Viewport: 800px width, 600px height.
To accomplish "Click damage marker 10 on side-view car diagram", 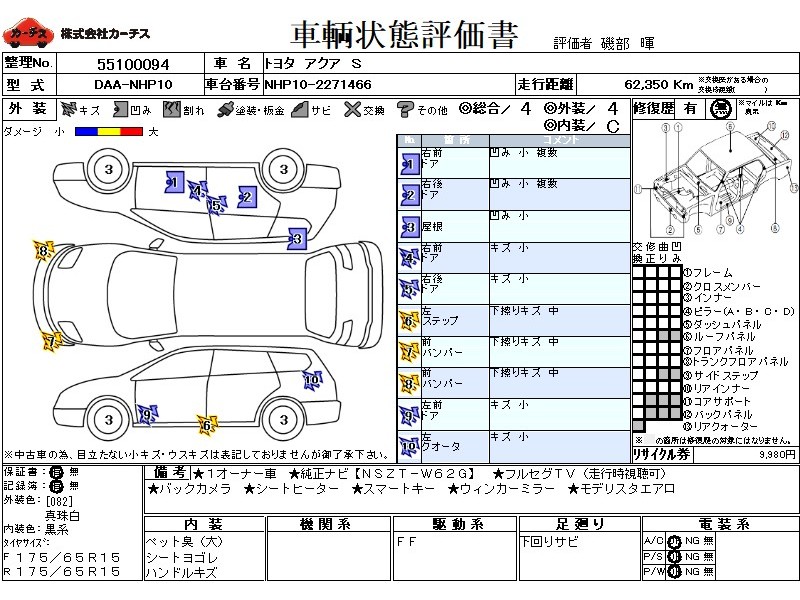I will 311,380.
